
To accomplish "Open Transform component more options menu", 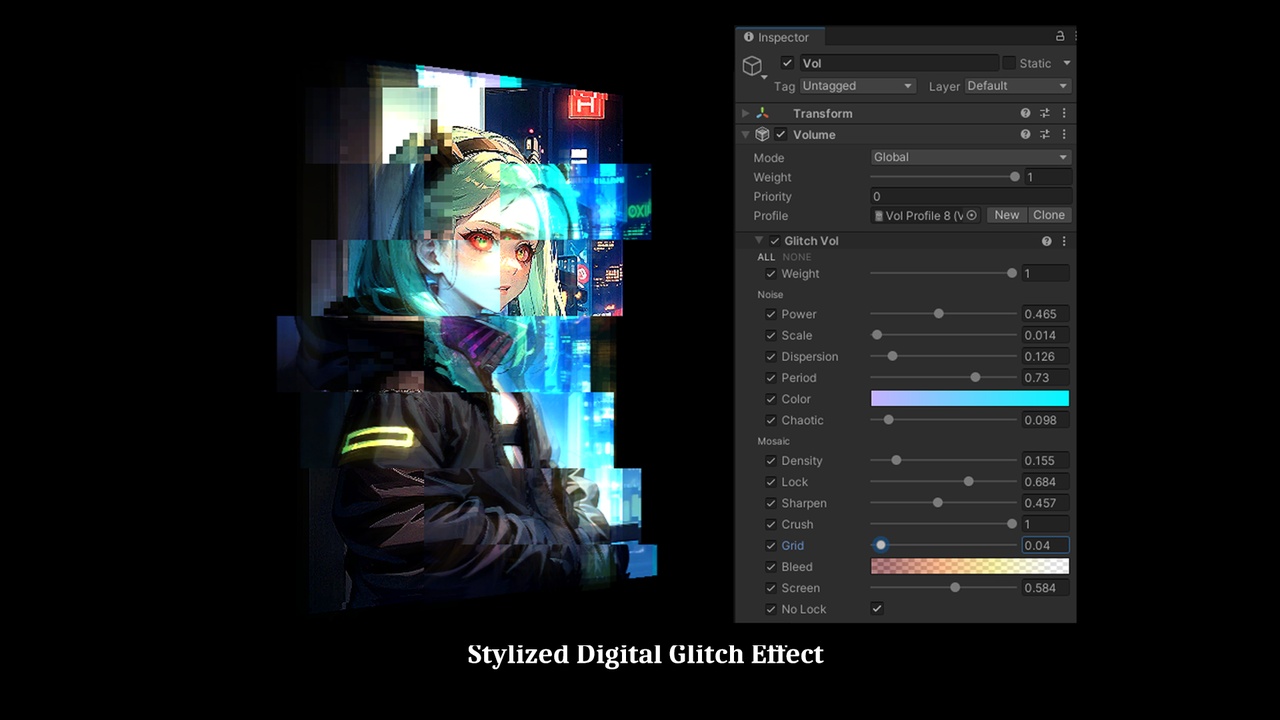I will pyautogui.click(x=1064, y=113).
